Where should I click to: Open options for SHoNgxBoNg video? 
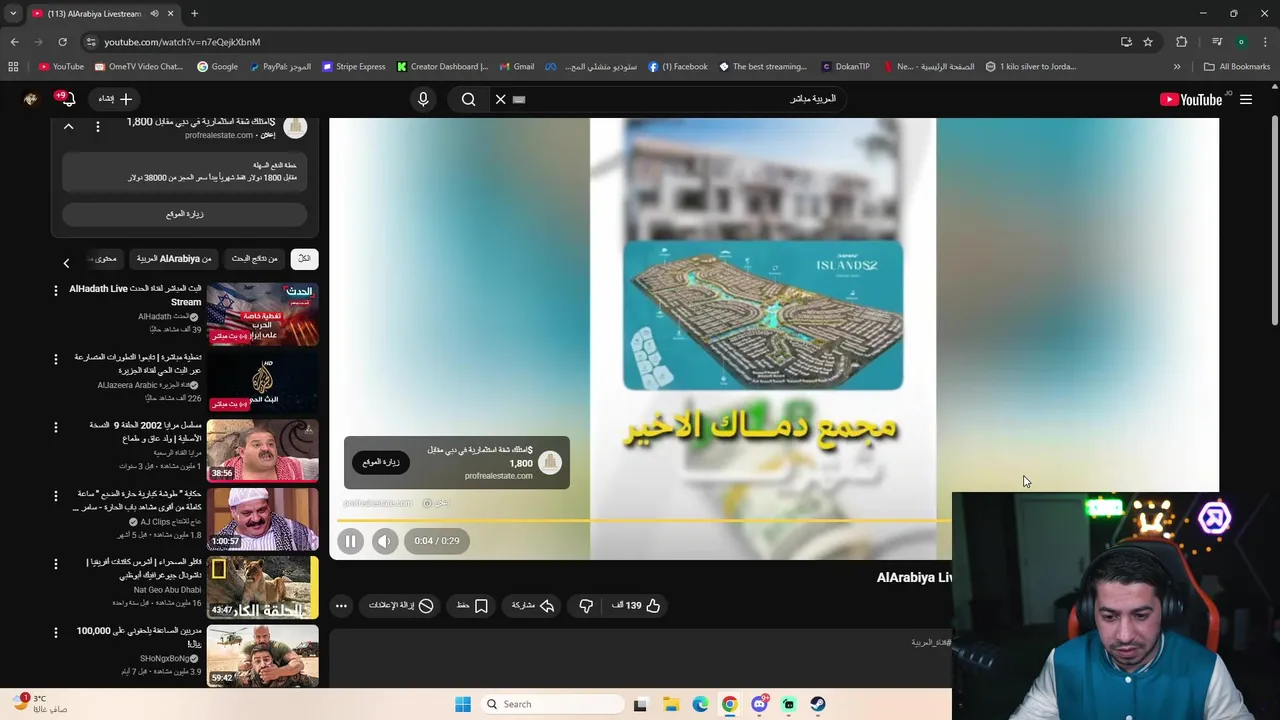[x=56, y=632]
